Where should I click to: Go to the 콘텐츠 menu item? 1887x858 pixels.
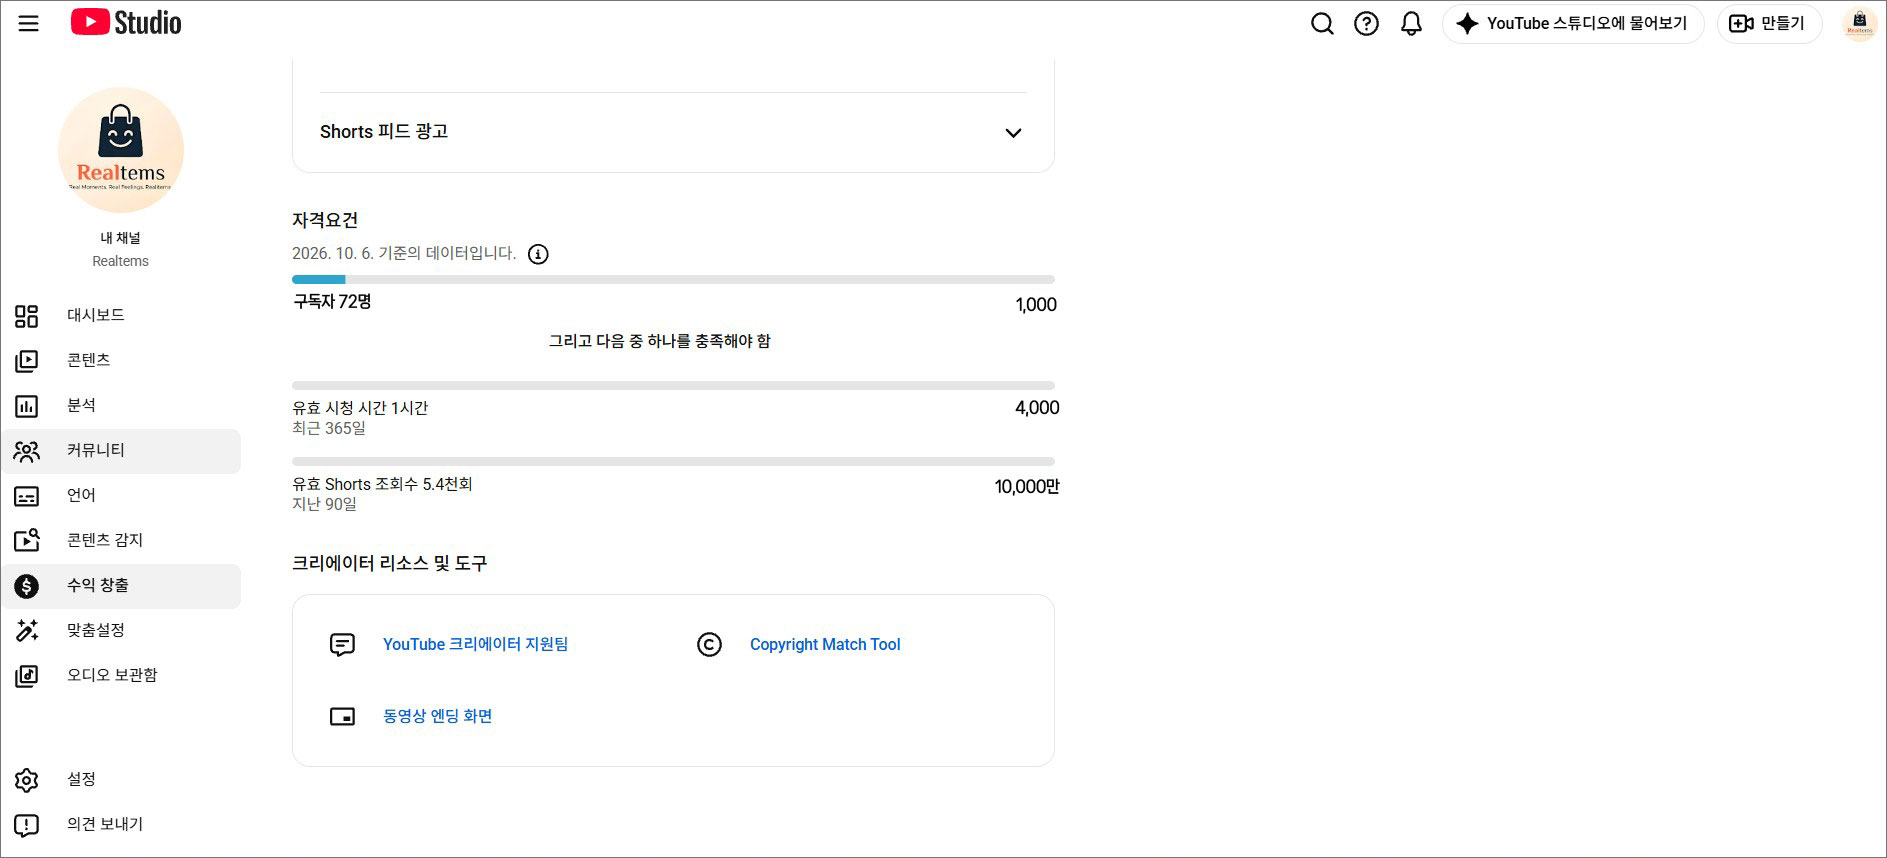click(x=121, y=360)
